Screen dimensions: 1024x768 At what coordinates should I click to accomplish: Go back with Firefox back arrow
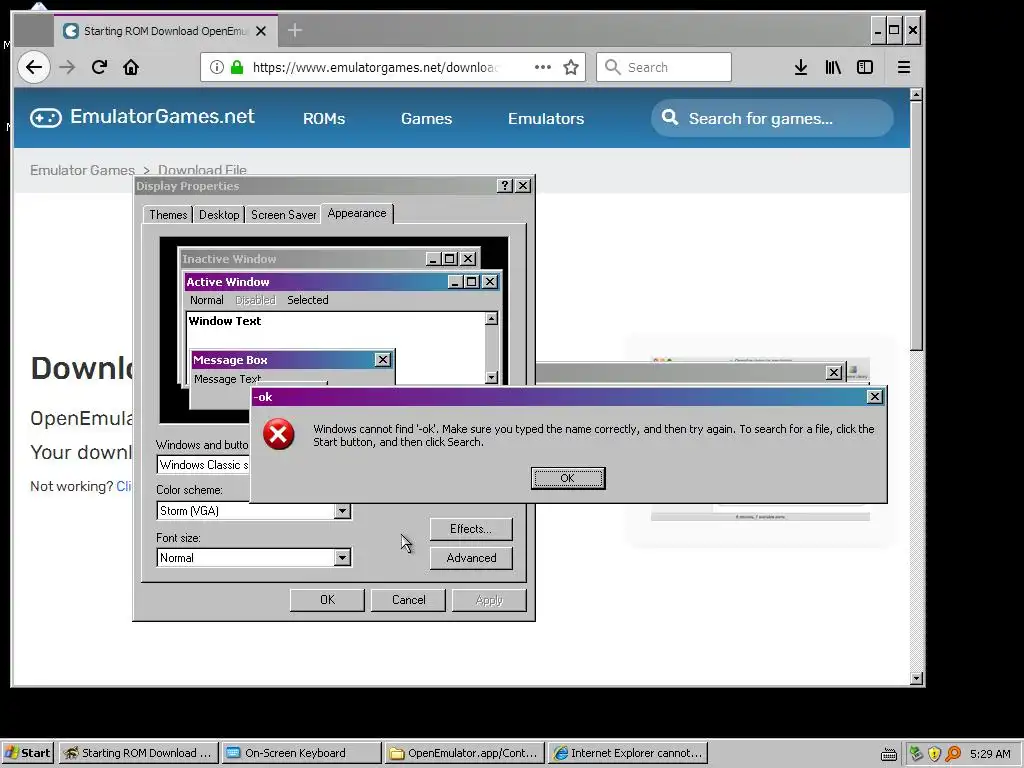34,67
